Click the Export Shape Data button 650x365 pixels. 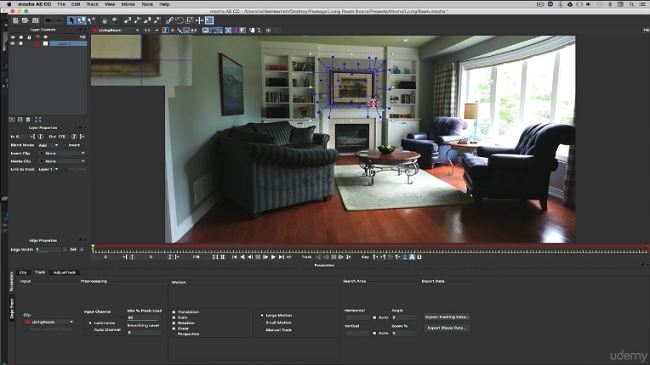tap(447, 328)
